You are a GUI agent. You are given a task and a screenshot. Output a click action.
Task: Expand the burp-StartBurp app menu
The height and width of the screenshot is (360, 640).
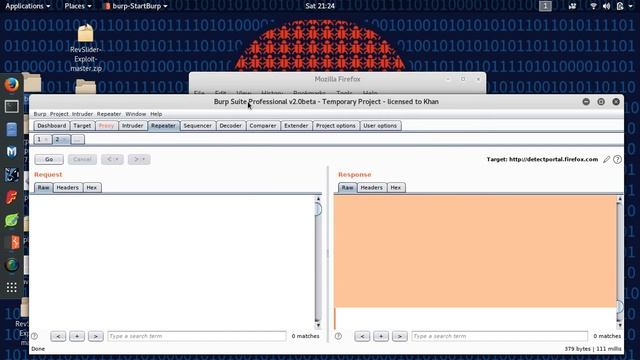point(136,6)
